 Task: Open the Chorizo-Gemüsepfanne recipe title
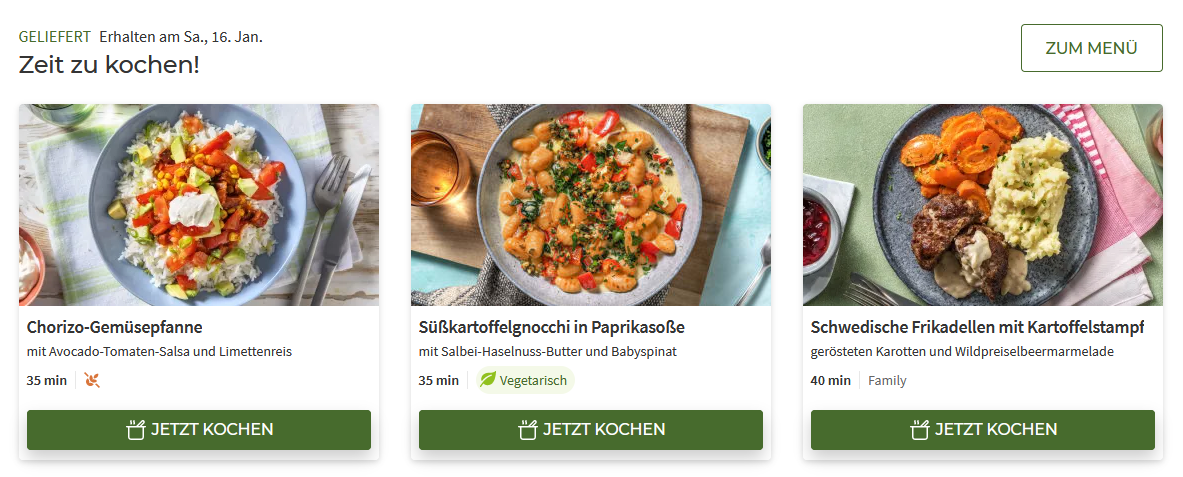(x=115, y=328)
